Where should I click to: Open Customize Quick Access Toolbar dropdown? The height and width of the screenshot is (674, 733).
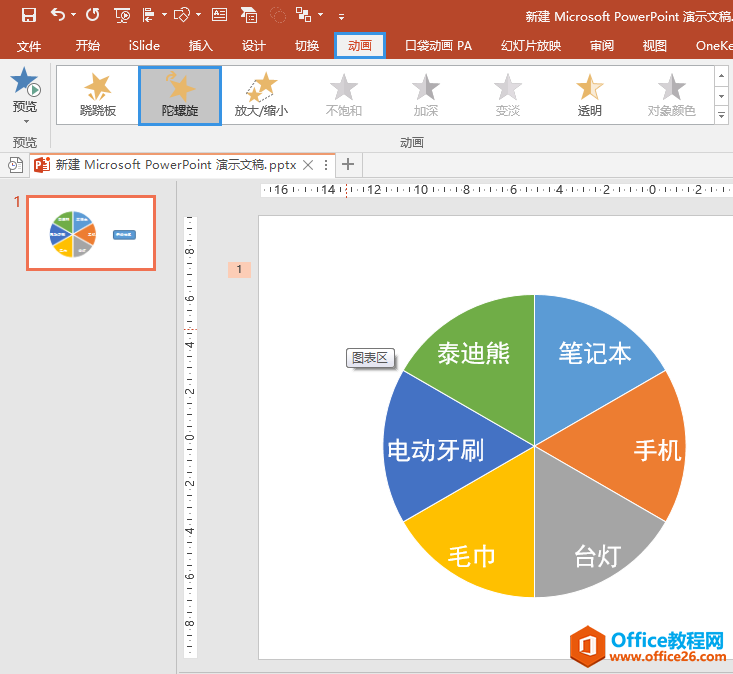pos(341,16)
